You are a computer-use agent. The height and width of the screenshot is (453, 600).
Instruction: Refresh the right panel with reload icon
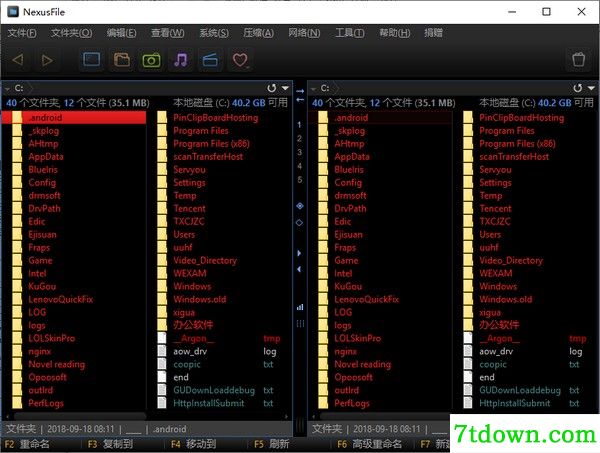[x=578, y=88]
